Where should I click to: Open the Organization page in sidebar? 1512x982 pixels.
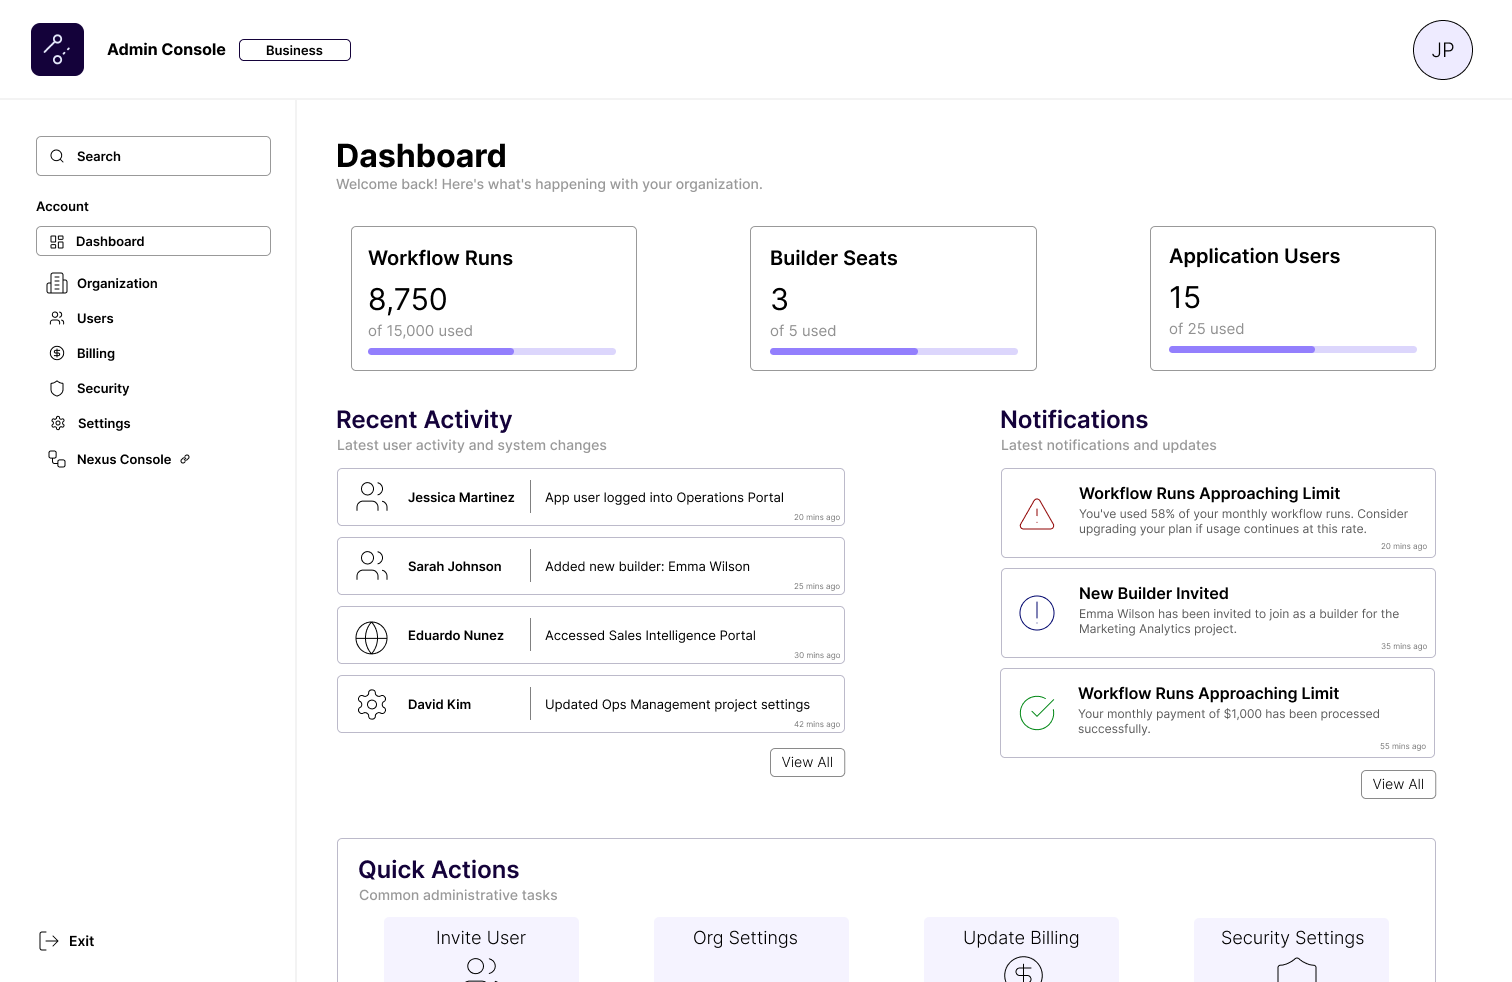[117, 284]
